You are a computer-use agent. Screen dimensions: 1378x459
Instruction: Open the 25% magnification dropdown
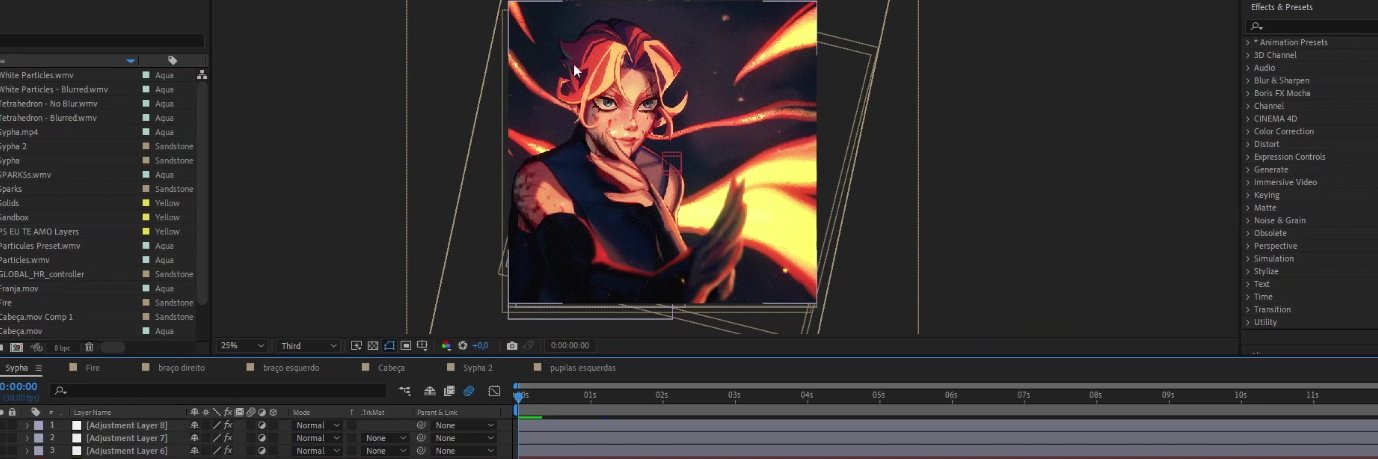tap(243, 345)
